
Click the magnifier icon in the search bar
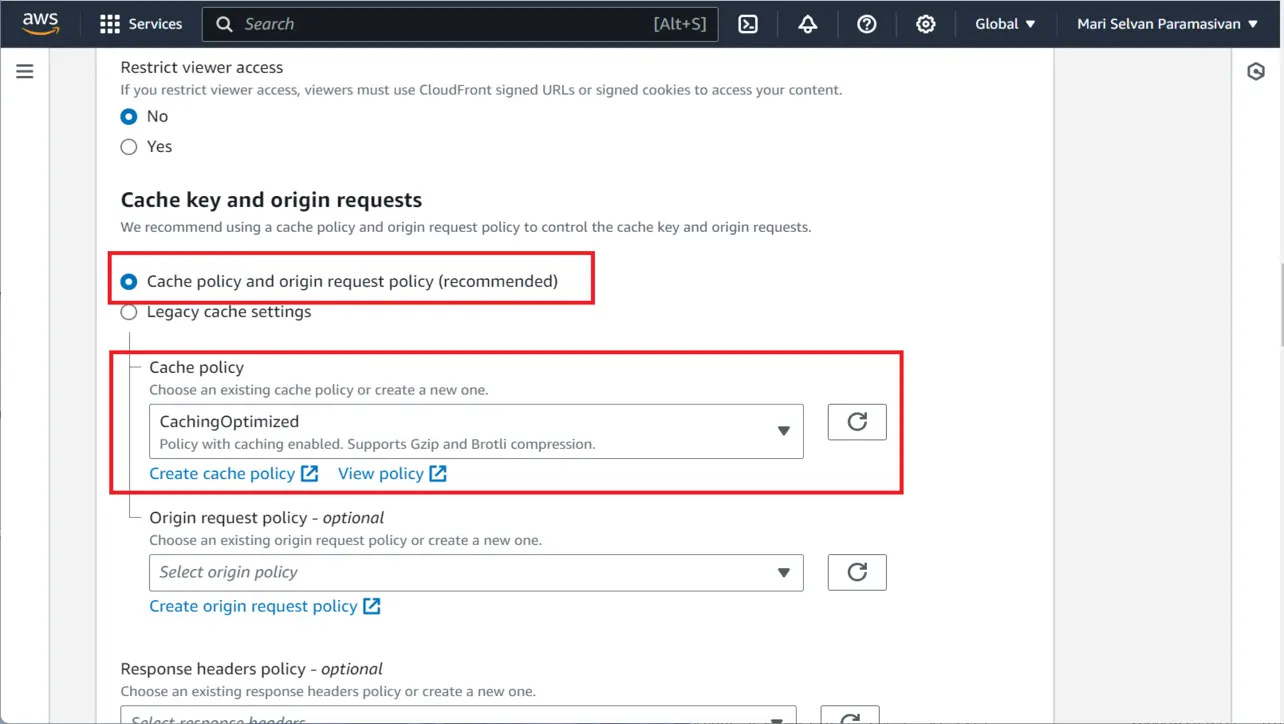click(225, 24)
